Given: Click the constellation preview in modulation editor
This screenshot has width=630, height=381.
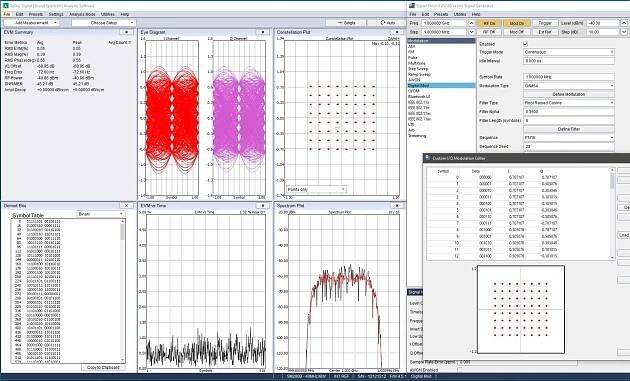Looking at the screenshot, I should (x=521, y=309).
